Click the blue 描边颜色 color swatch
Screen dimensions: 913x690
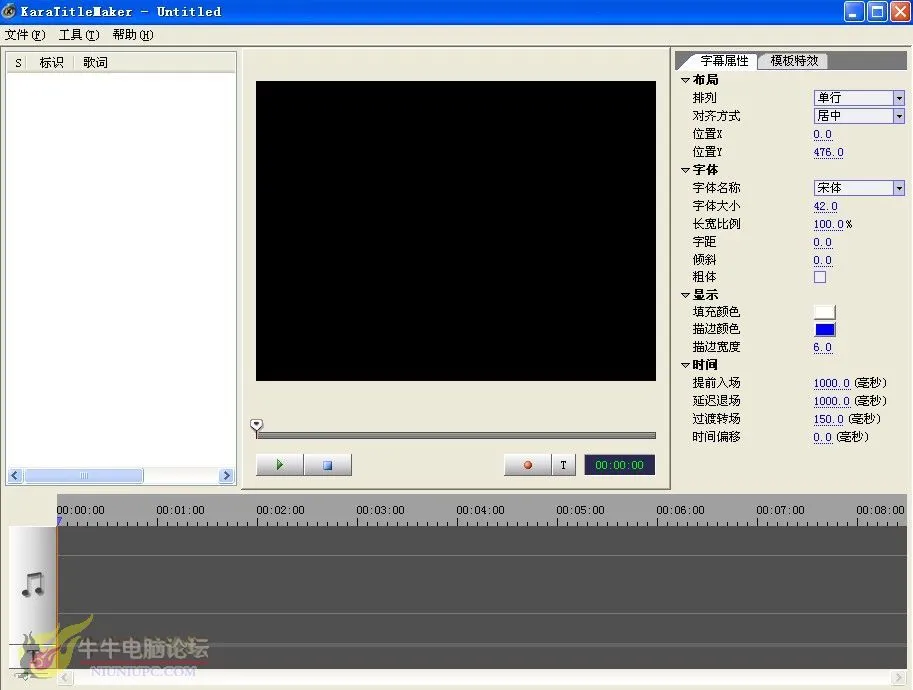[824, 330]
